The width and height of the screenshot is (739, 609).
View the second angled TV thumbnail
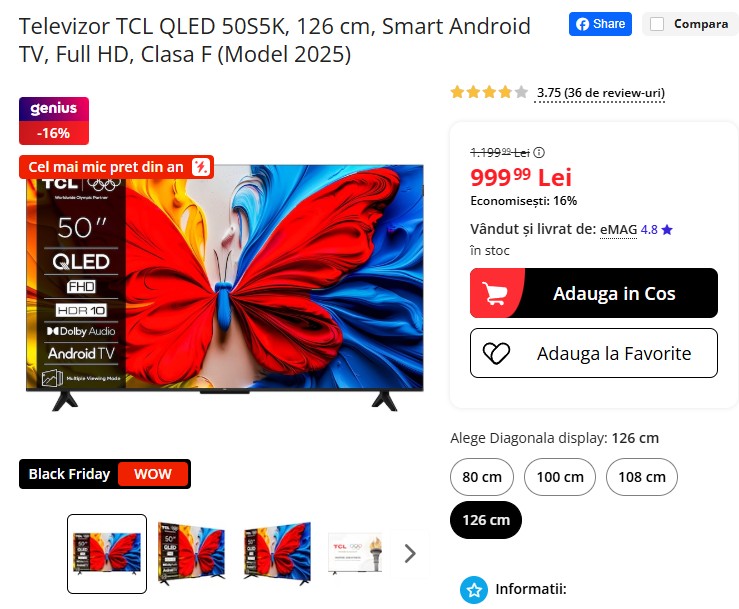pos(278,553)
